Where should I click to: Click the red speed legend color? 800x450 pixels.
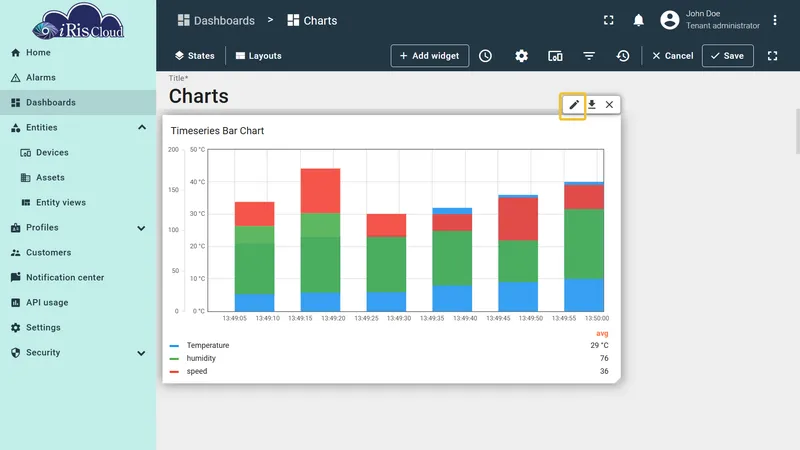pos(174,371)
